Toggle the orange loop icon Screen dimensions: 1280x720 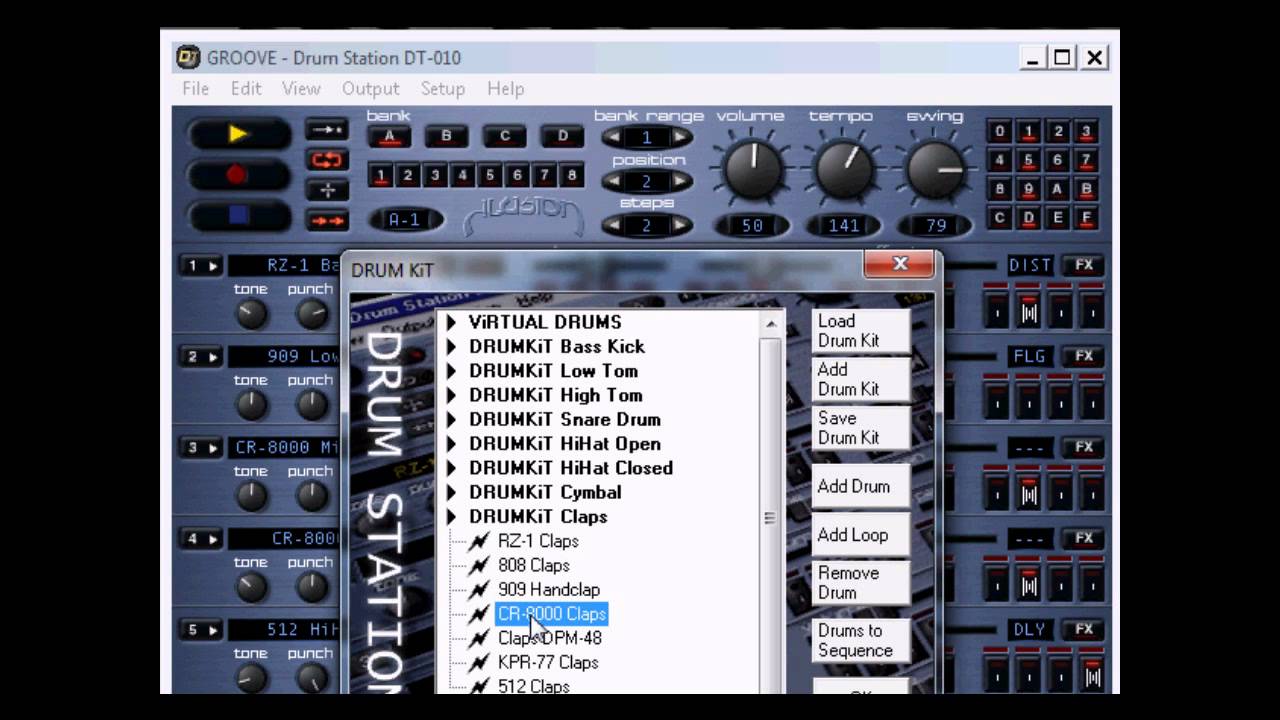click(327, 160)
